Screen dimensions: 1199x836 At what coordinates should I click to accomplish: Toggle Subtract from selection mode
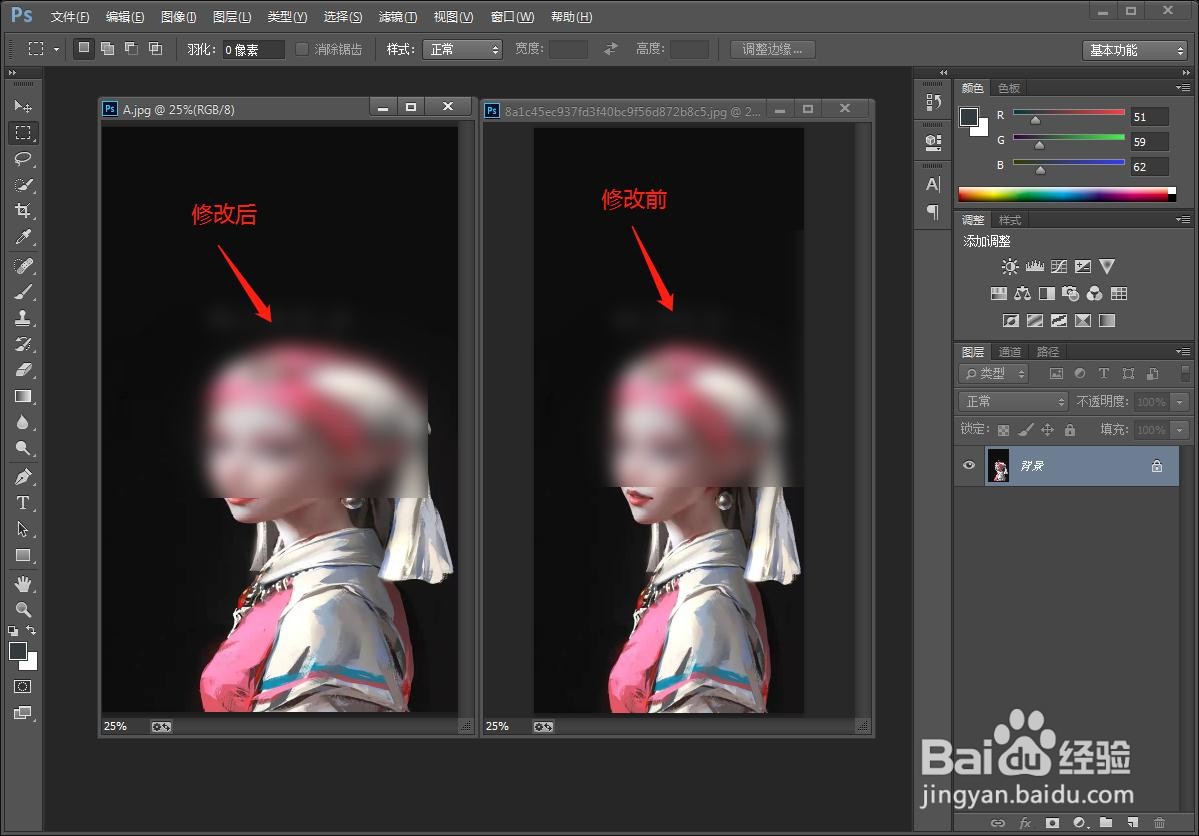pos(132,48)
